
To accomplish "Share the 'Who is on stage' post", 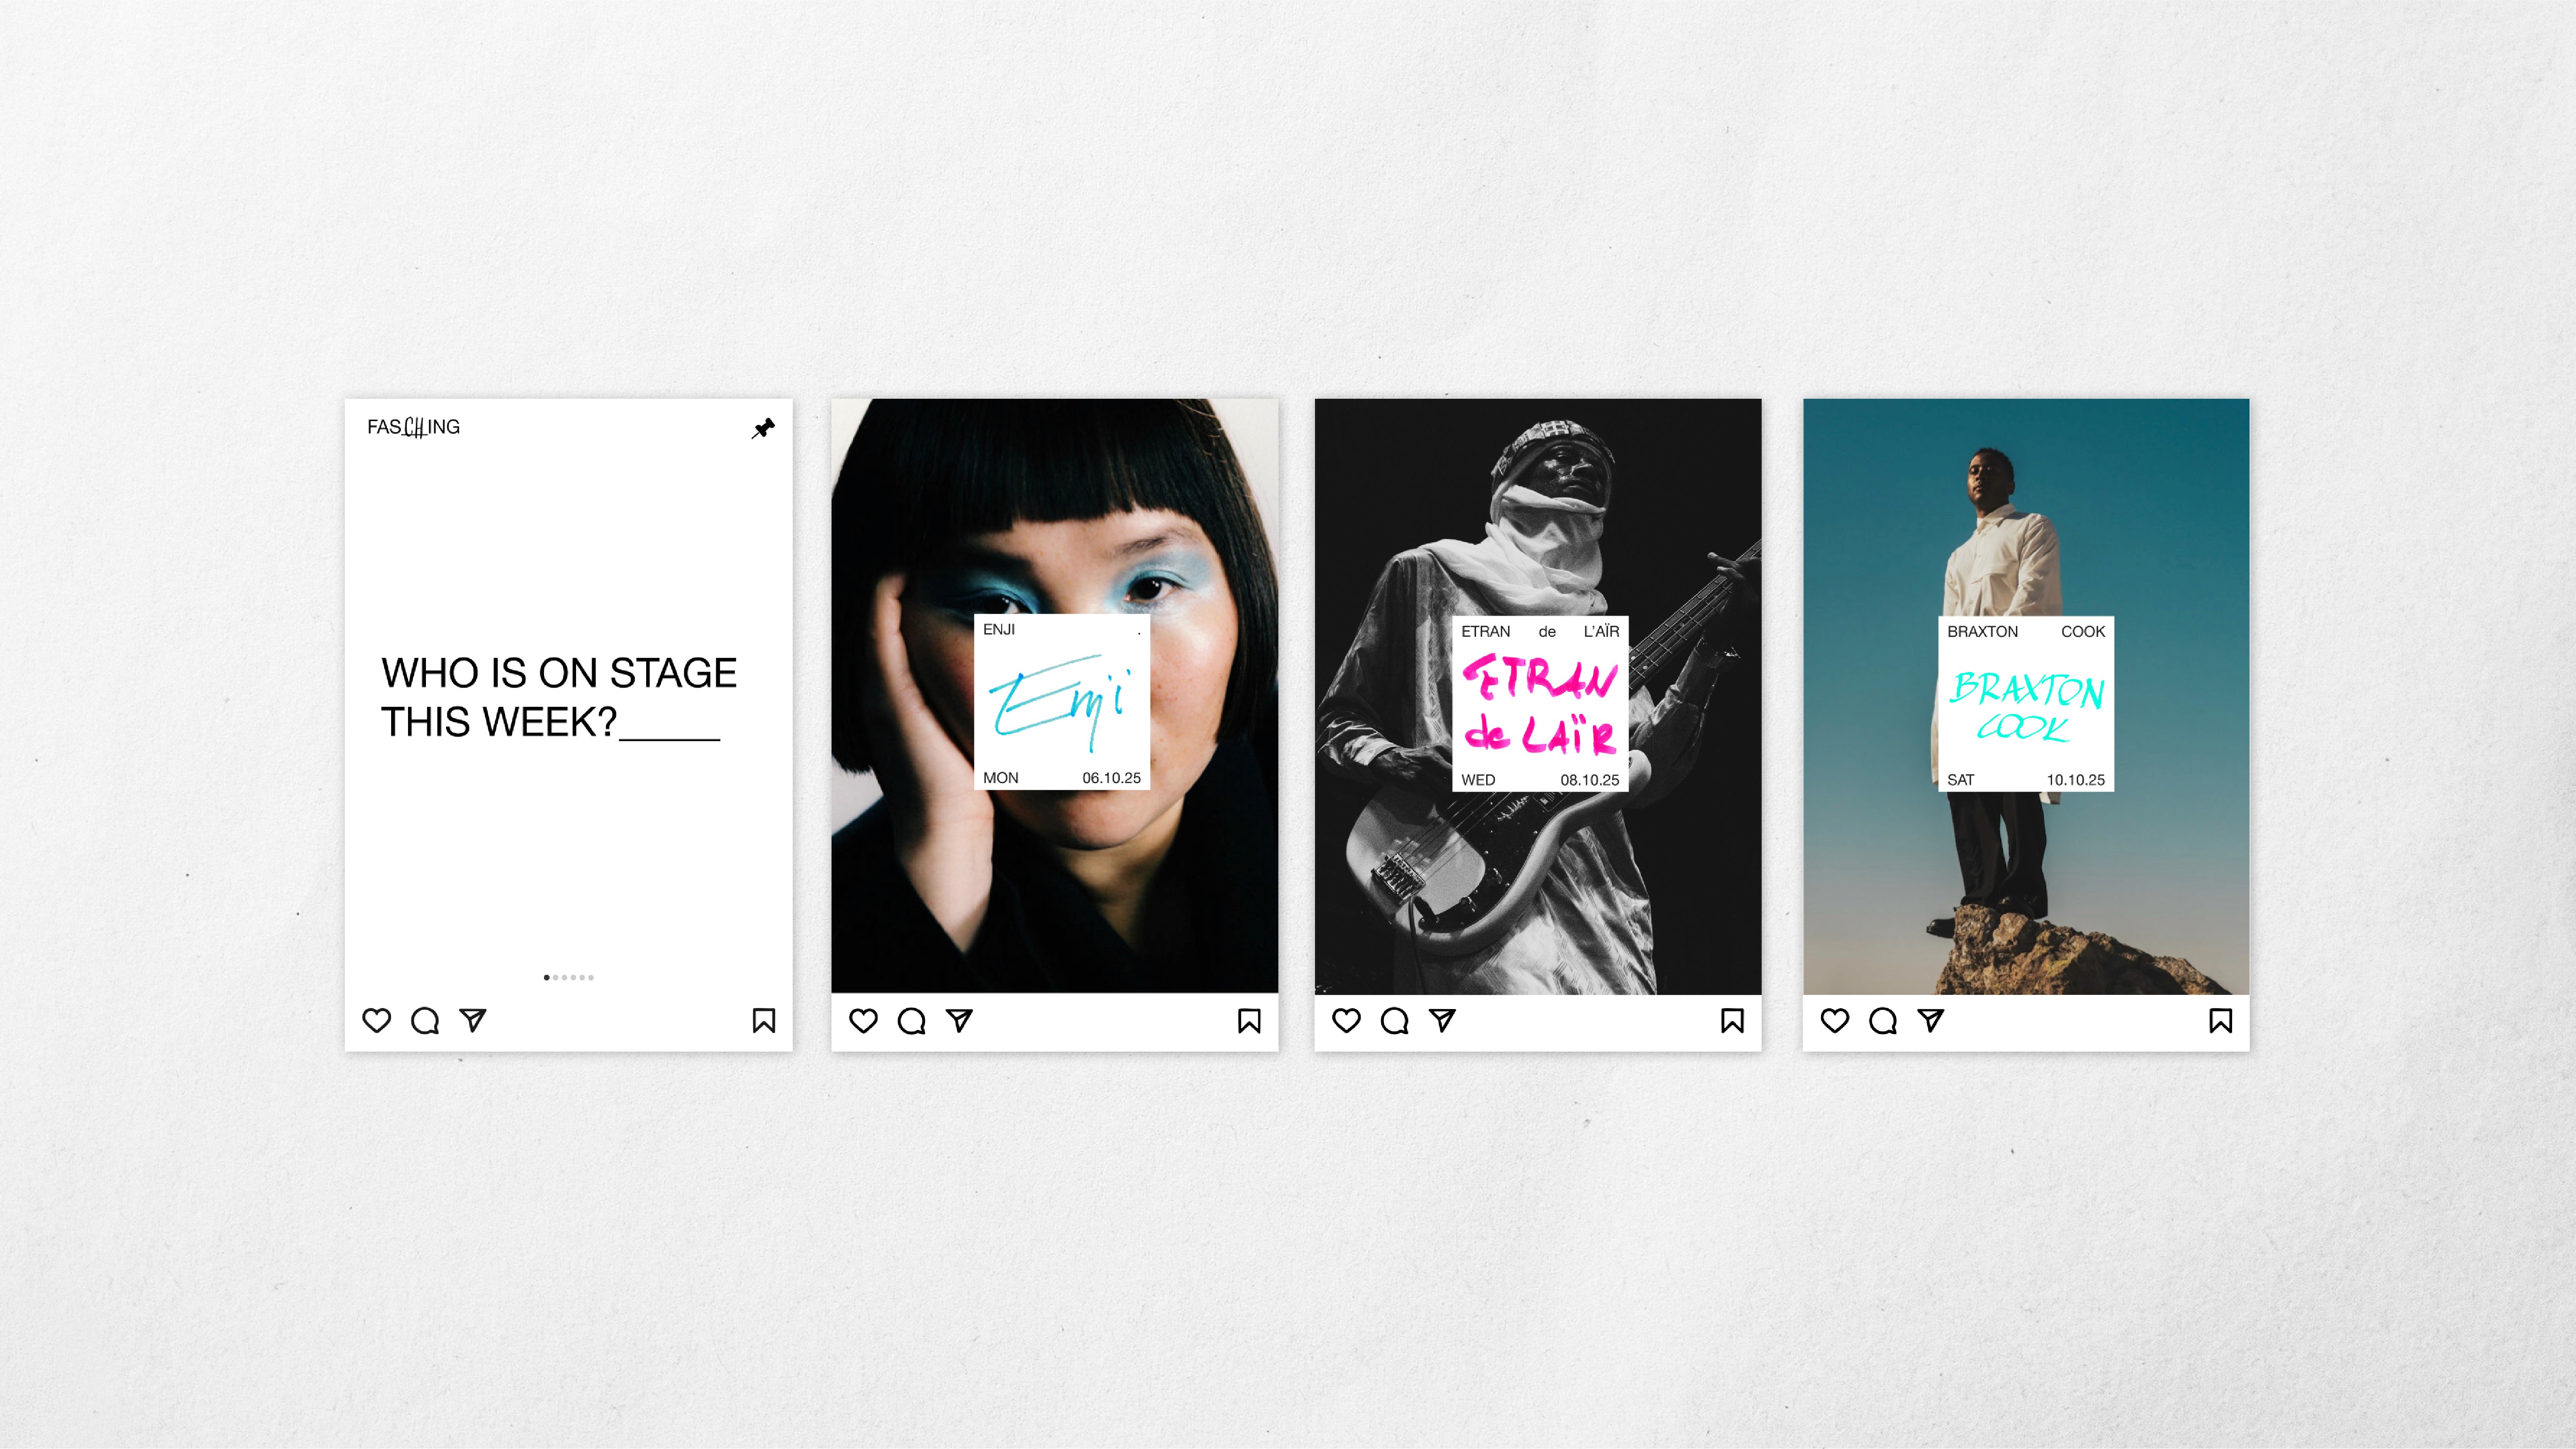I will [x=473, y=1020].
